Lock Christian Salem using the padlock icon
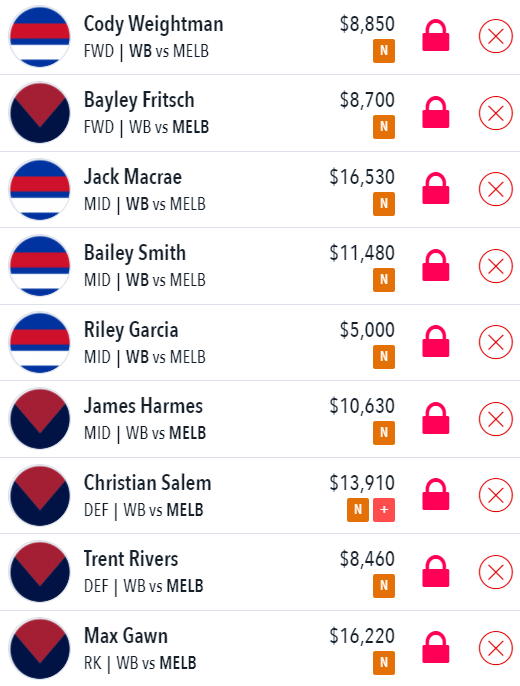 pos(436,495)
